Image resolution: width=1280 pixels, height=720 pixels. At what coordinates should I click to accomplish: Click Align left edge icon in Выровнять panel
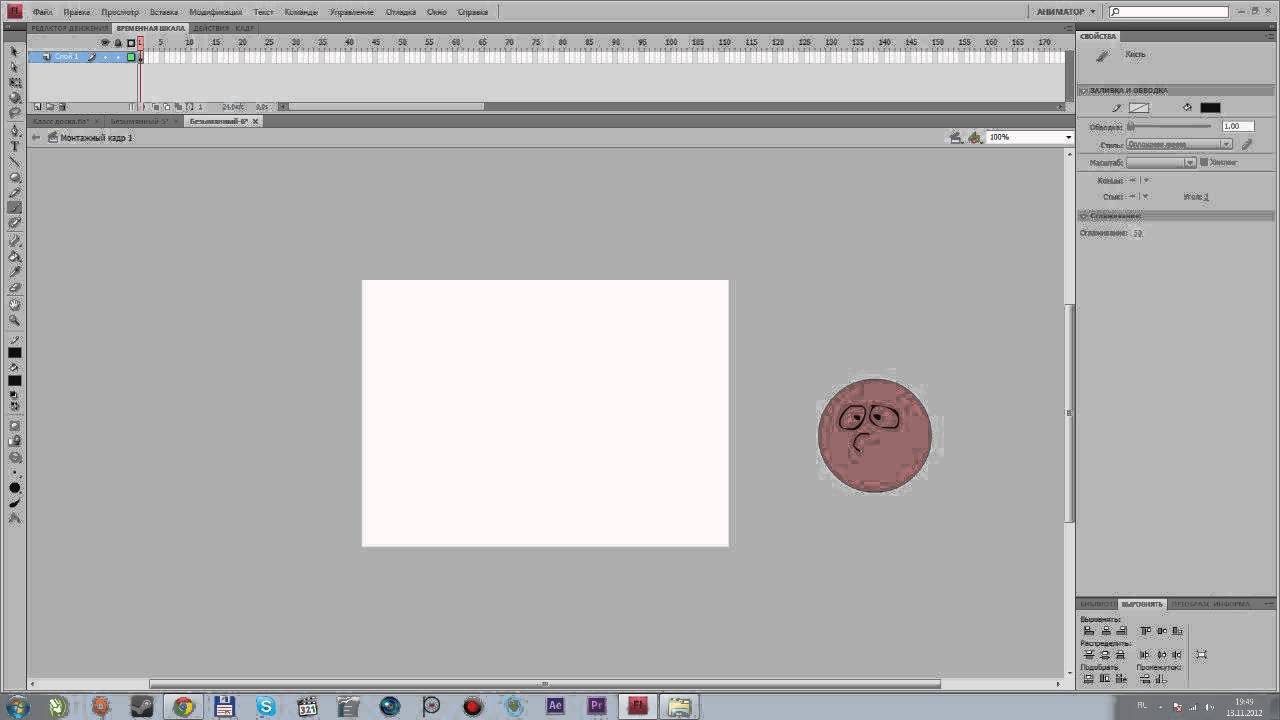pyautogui.click(x=1089, y=630)
